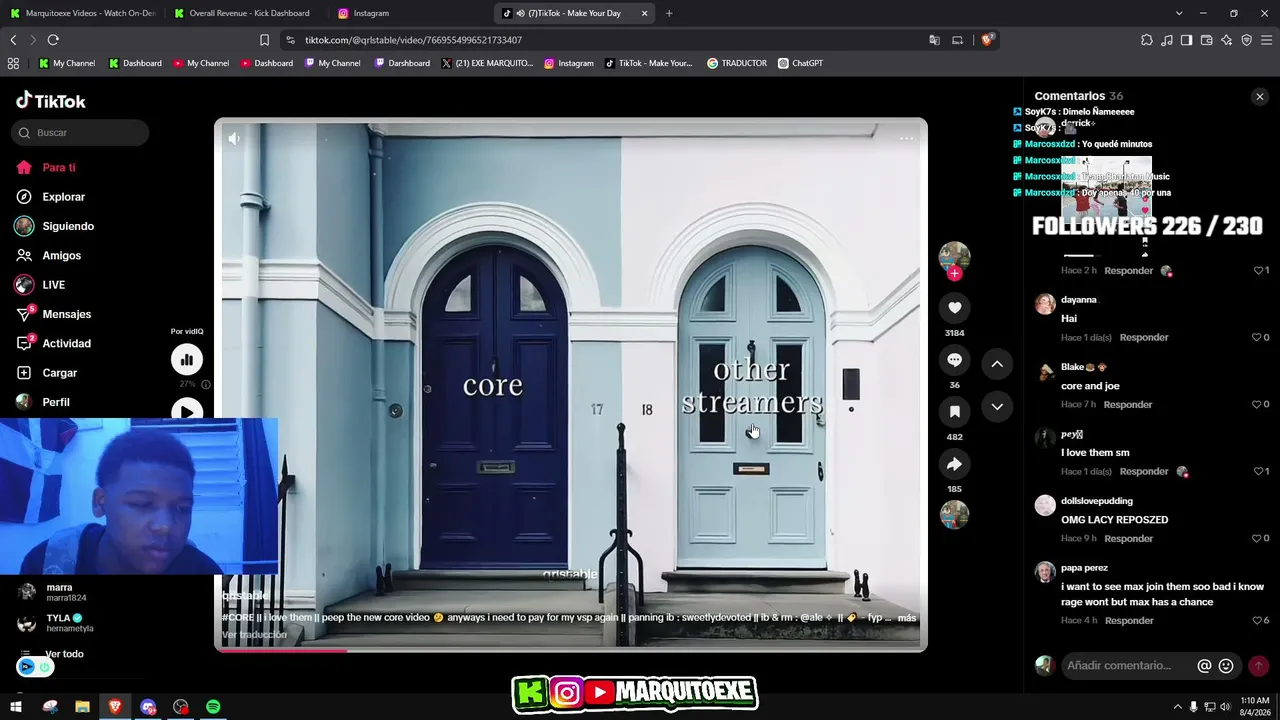Switch to the Marquitoexe Videos browser tab
This screenshot has width=1280, height=720.
click(x=83, y=13)
